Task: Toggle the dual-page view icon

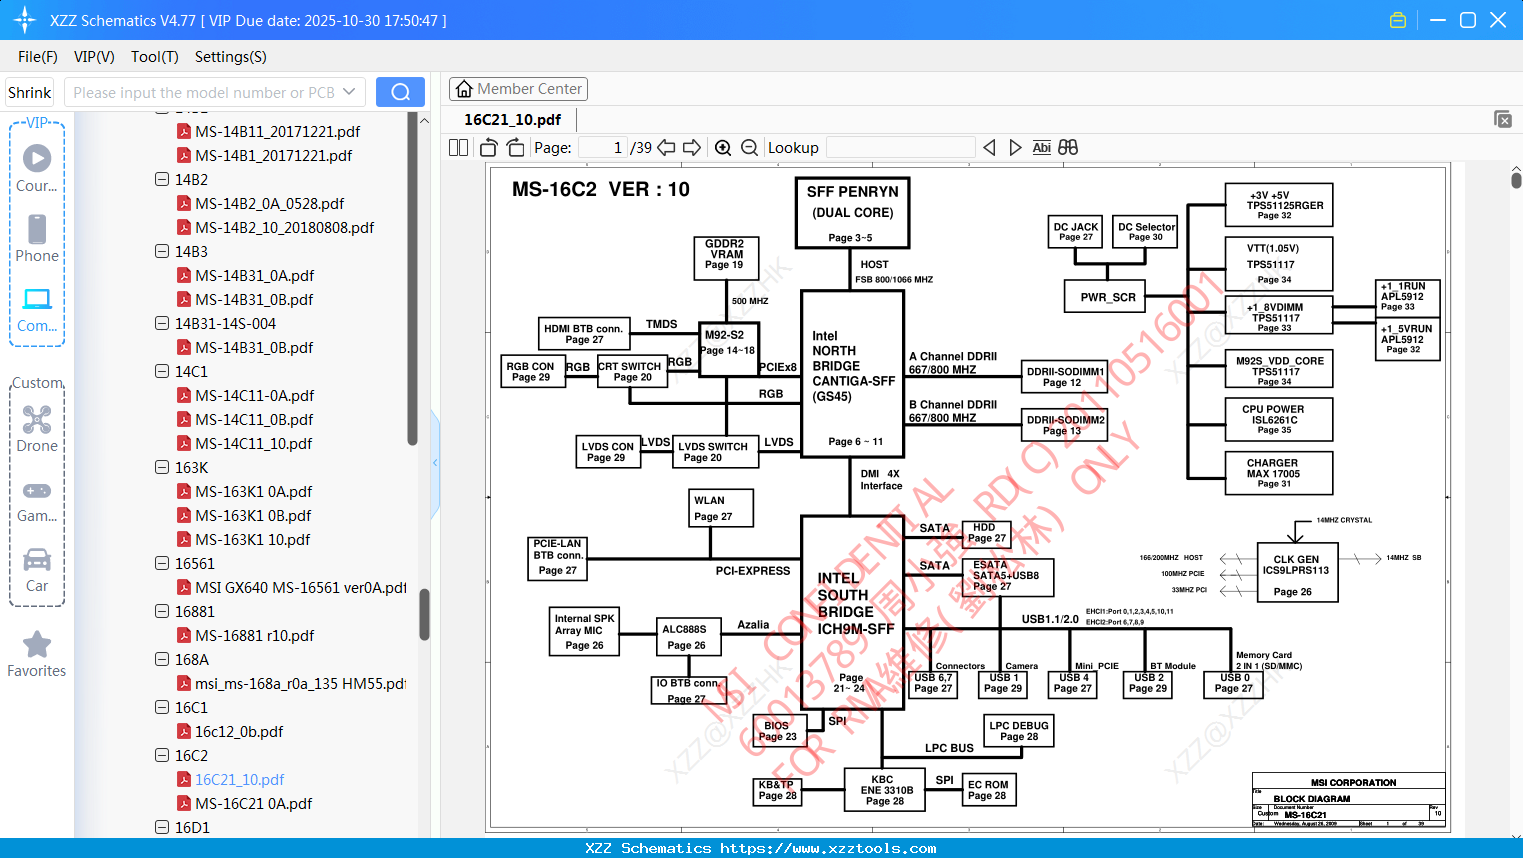Action: [x=459, y=148]
